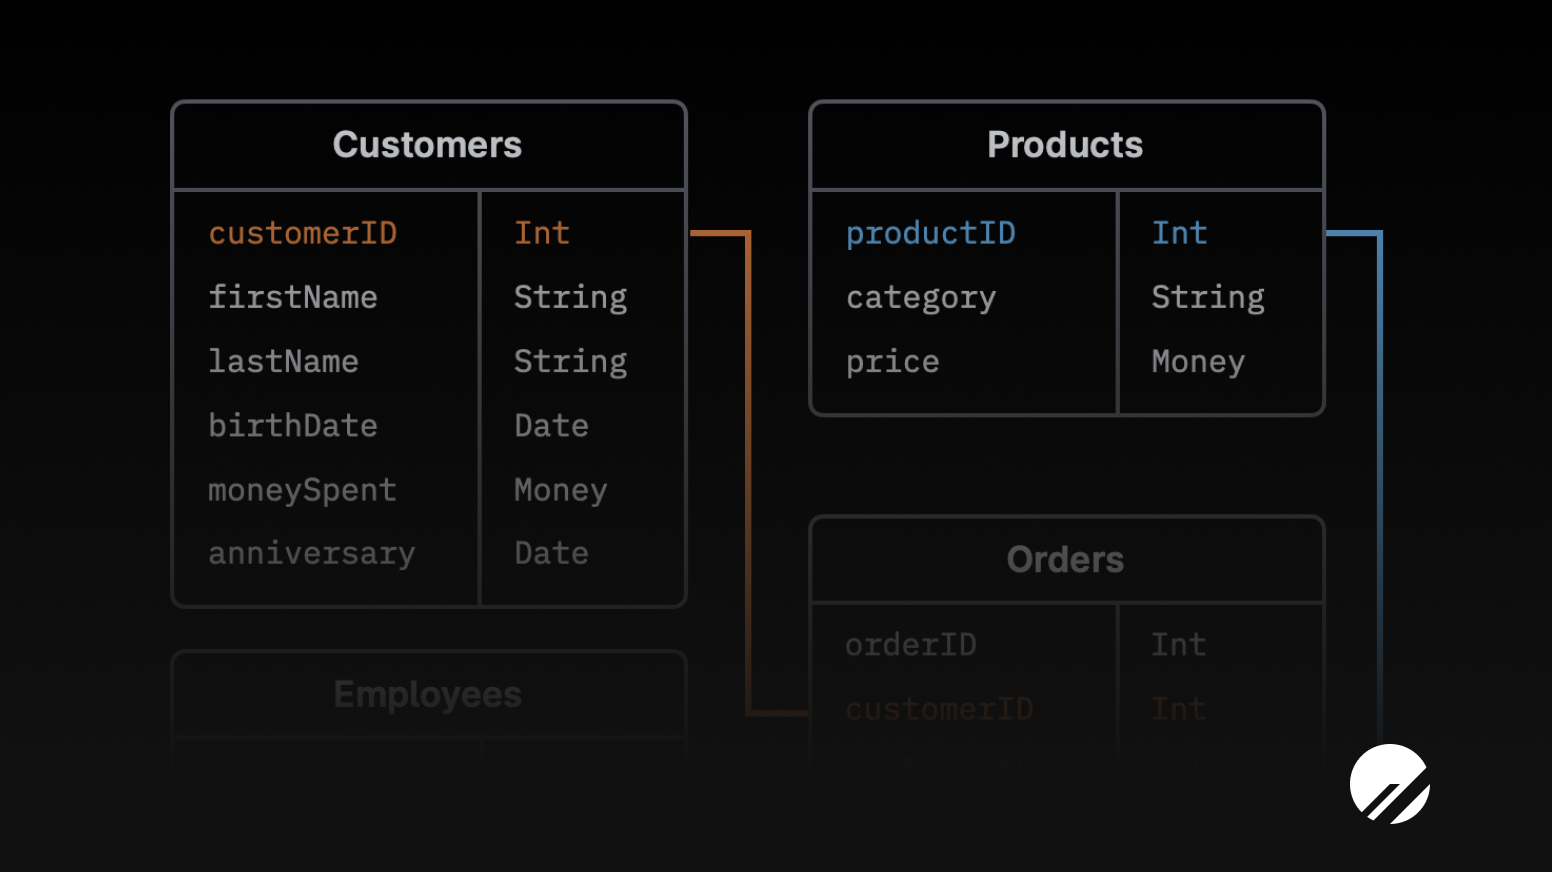1552x872 pixels.
Task: Click the anniversary field in Customers
Action: pos(311,553)
